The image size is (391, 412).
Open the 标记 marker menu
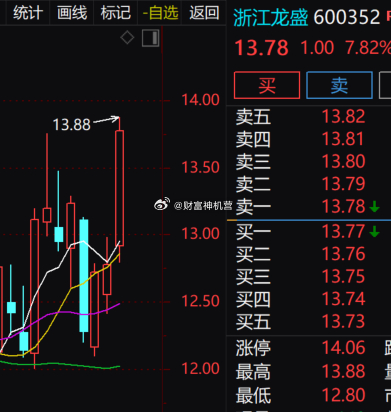pos(116,13)
